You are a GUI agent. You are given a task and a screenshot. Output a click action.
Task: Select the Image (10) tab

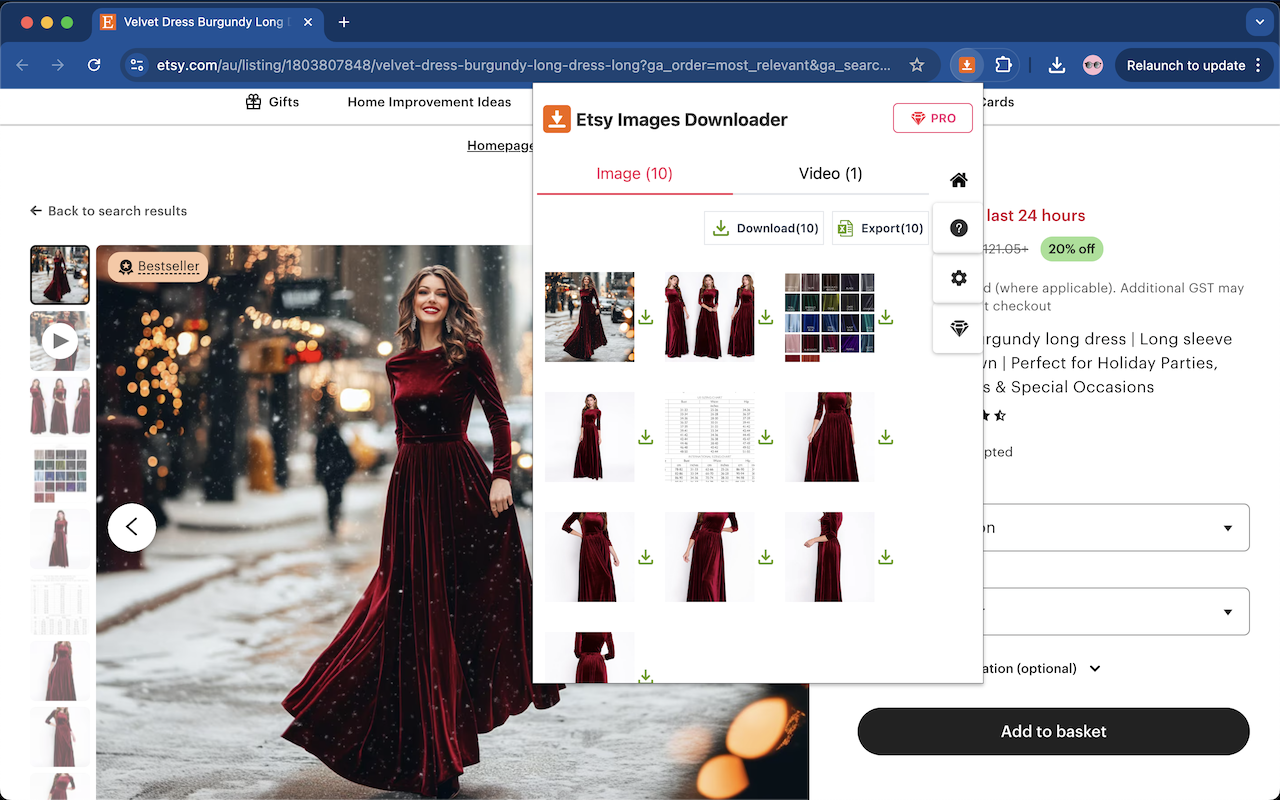(x=634, y=174)
